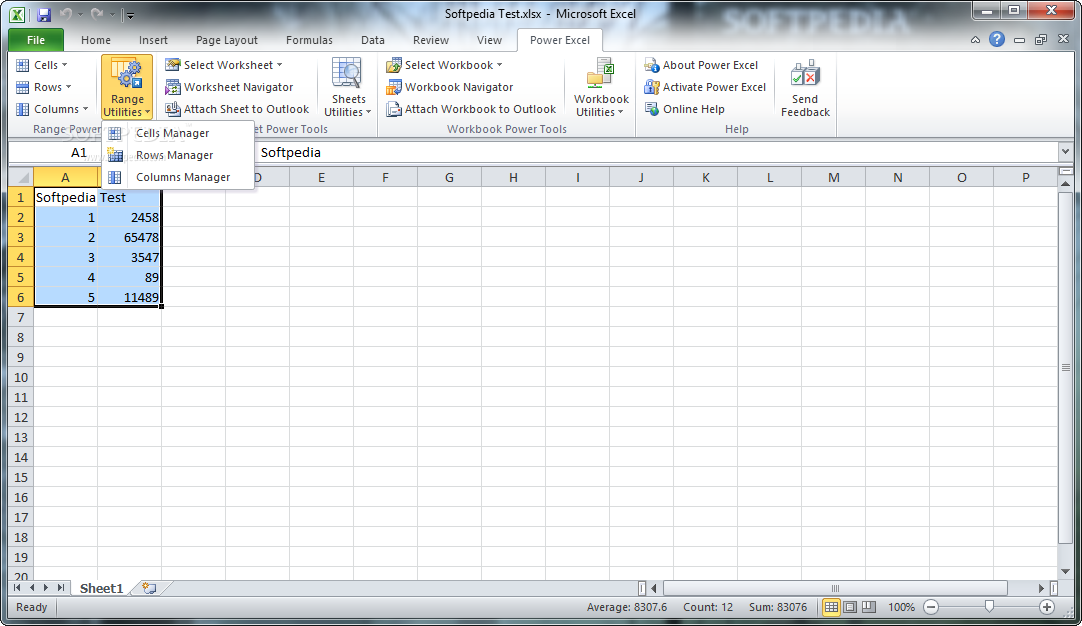Select the Sheet1 tab
The image size is (1082, 626).
click(101, 588)
